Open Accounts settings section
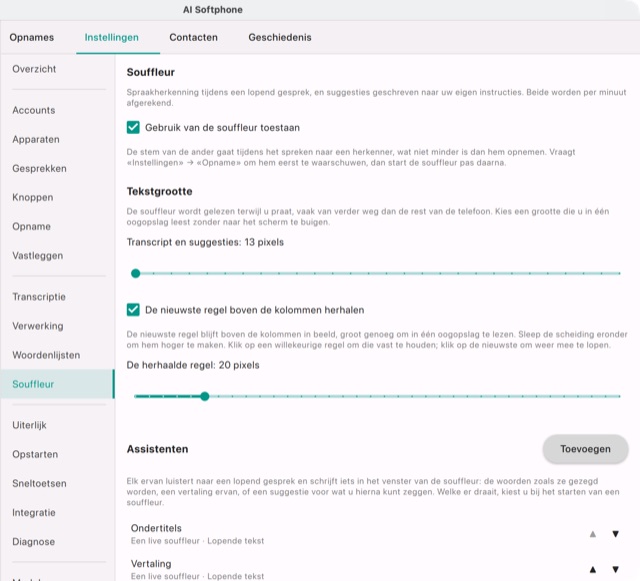 57,110
